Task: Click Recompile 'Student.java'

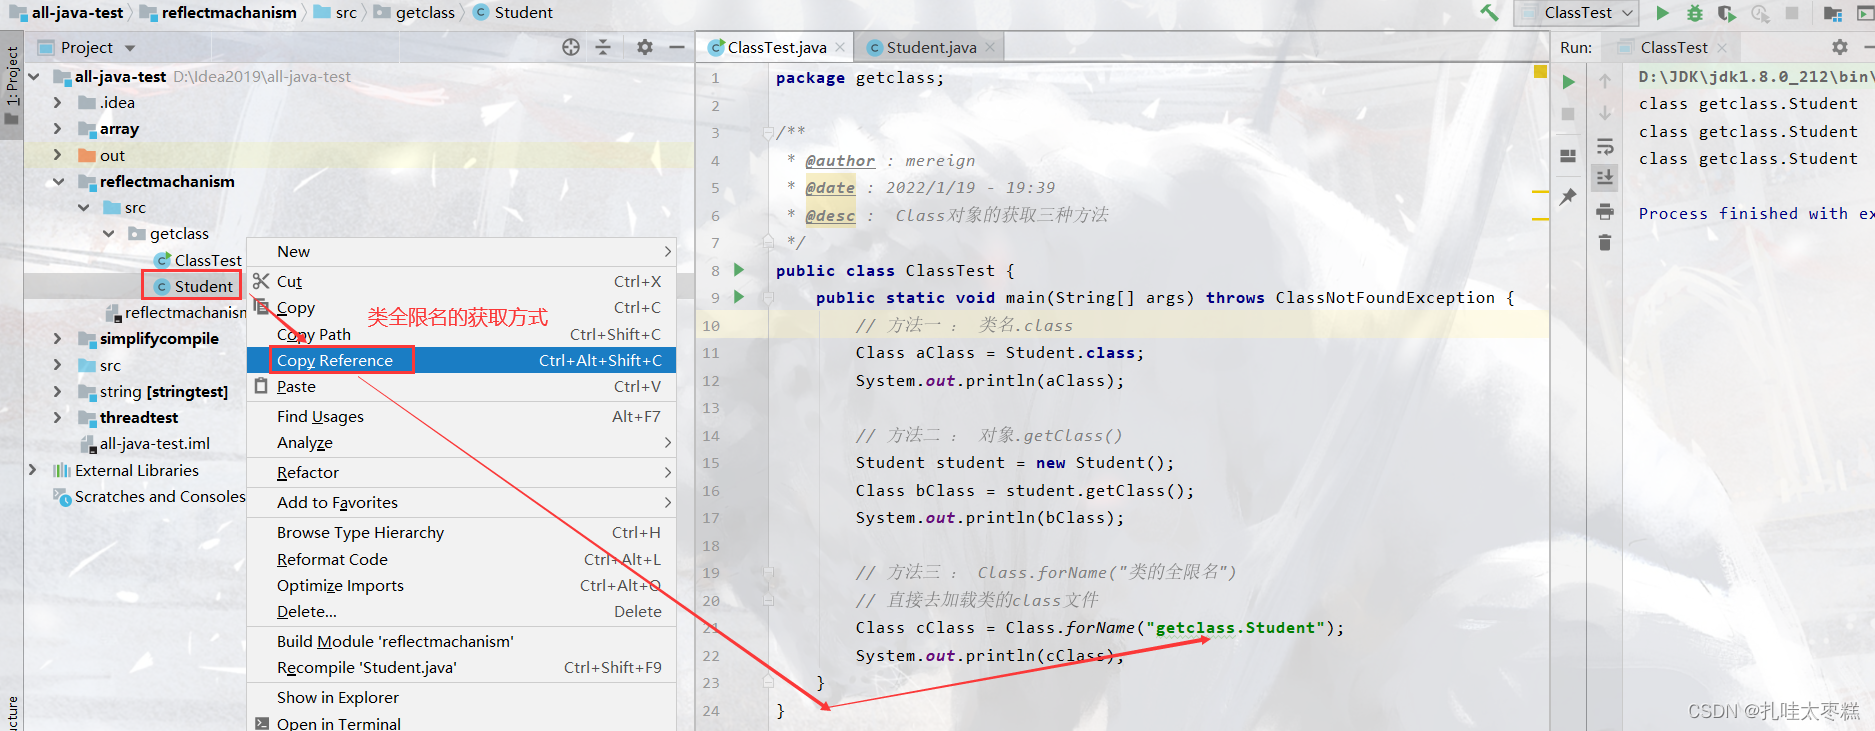Action: (x=462, y=667)
